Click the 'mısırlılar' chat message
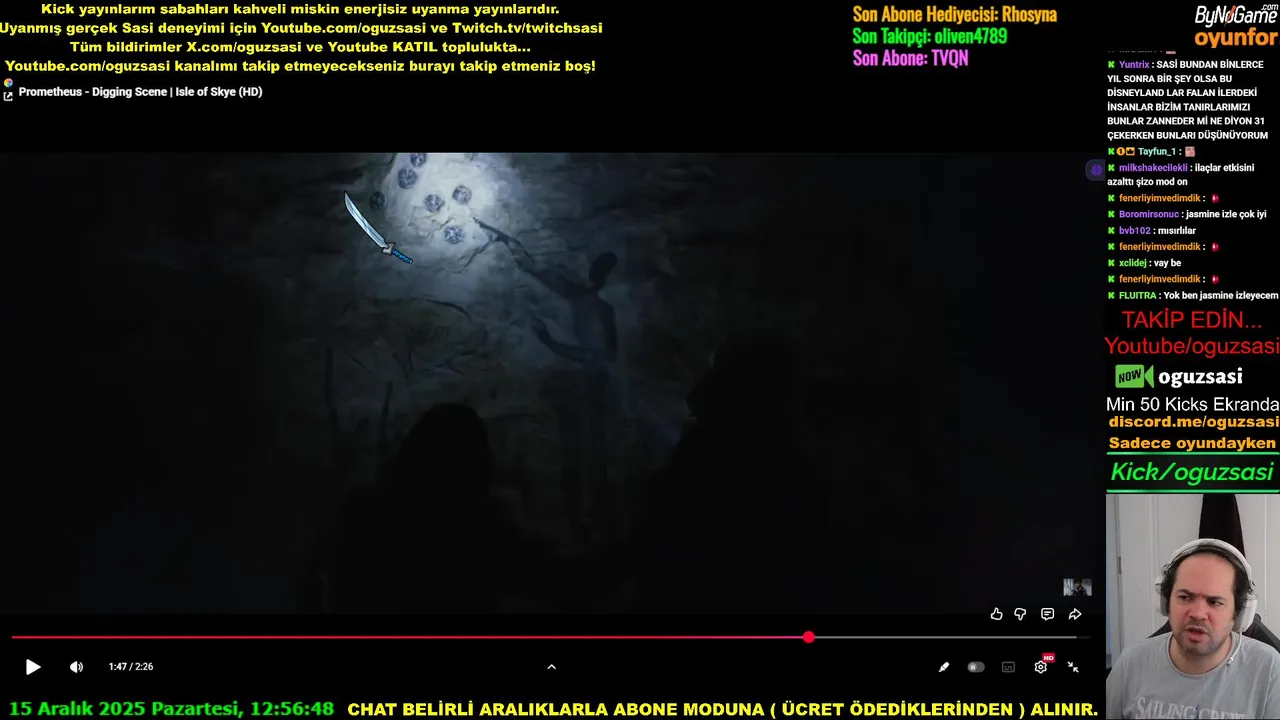Screen dimensions: 1280x720 tap(1177, 231)
